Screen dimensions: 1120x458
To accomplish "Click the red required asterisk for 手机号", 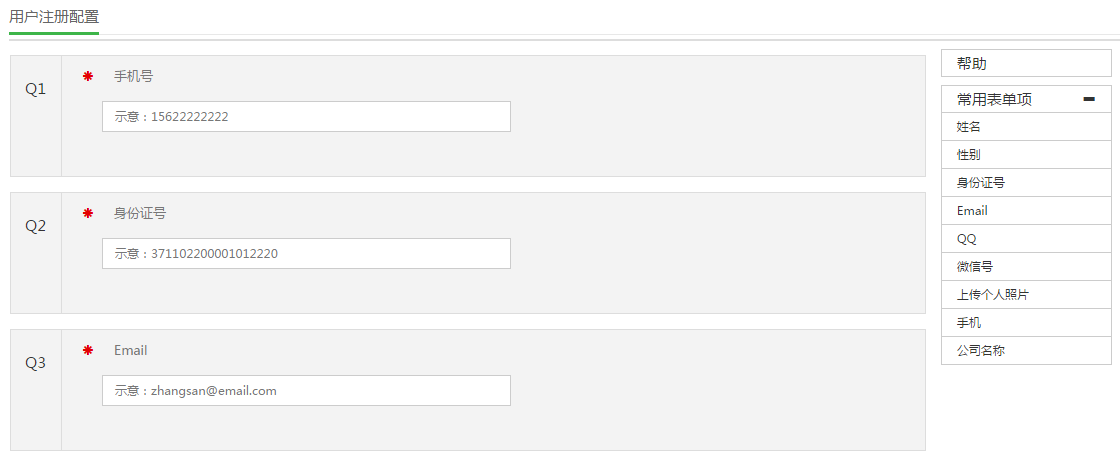I will point(88,76).
